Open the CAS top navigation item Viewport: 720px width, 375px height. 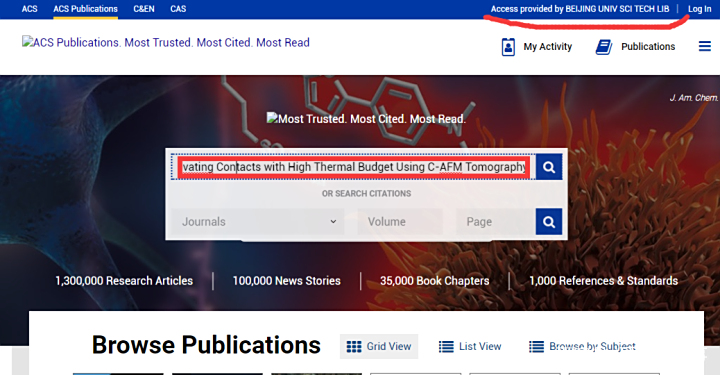[x=178, y=9]
